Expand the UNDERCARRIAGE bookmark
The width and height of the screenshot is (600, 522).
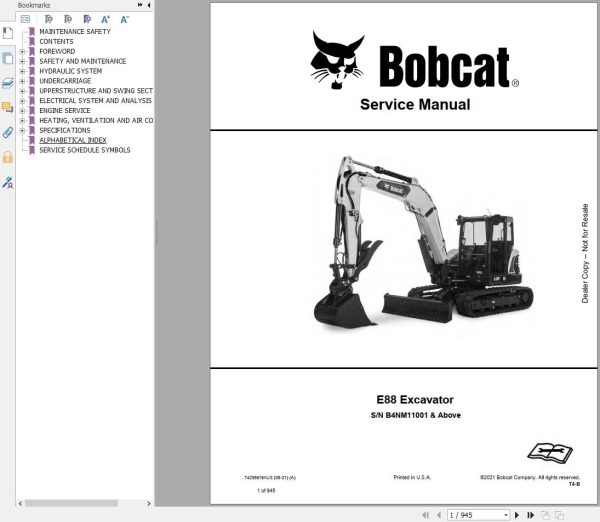22,81
